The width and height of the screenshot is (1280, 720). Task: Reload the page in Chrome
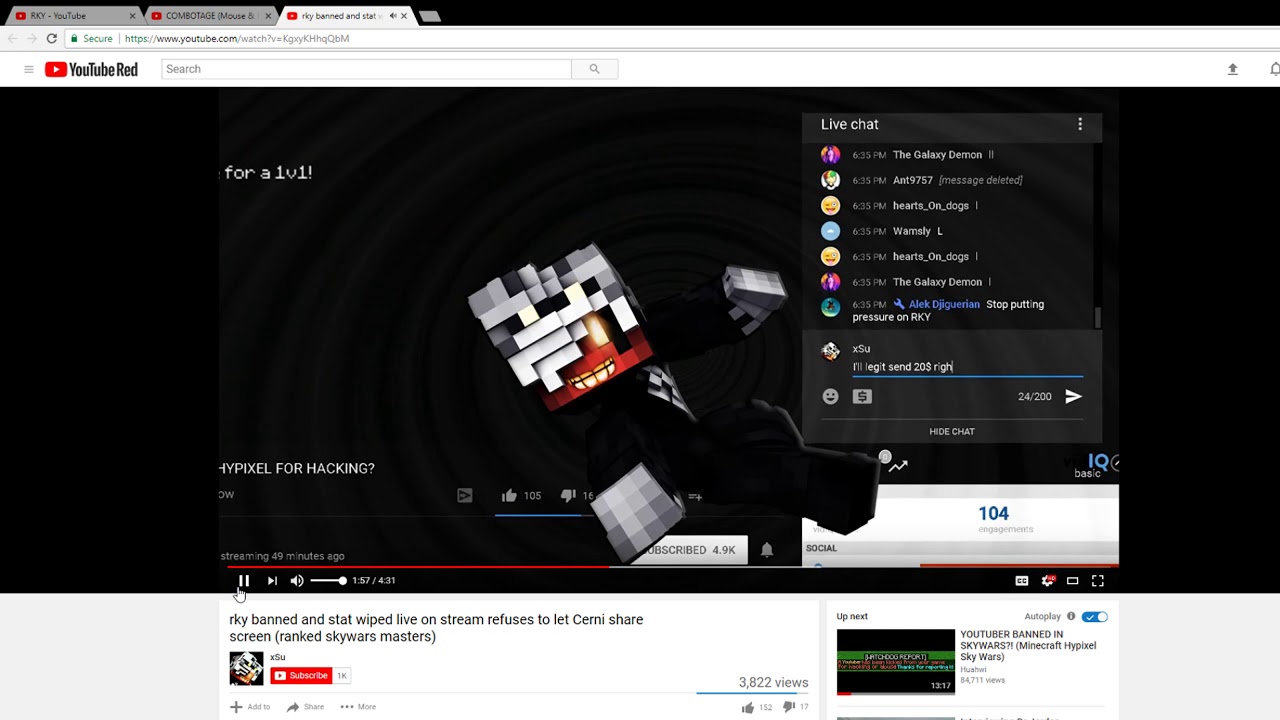tap(51, 38)
